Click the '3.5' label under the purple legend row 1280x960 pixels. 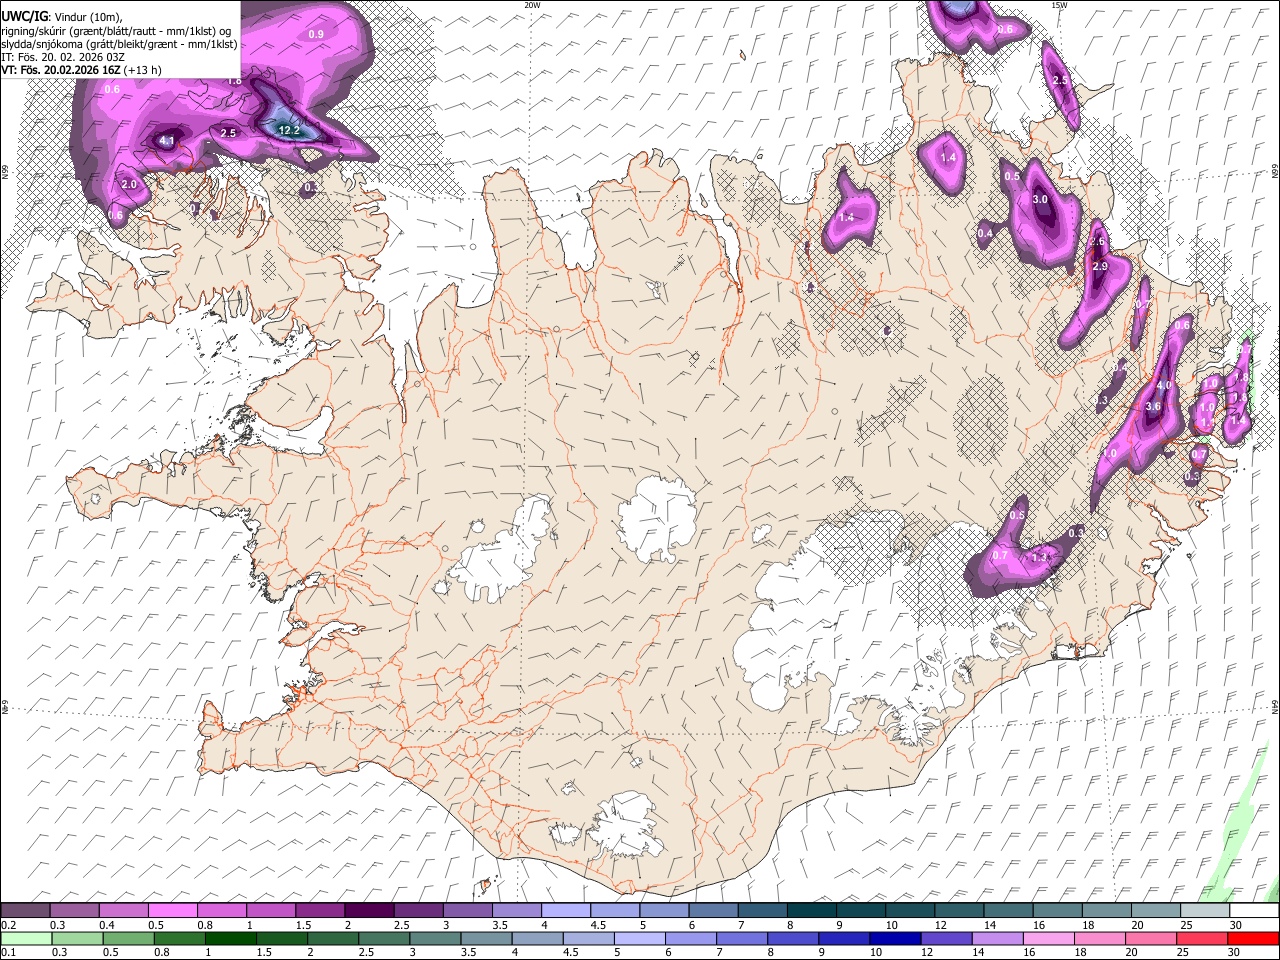[499, 925]
